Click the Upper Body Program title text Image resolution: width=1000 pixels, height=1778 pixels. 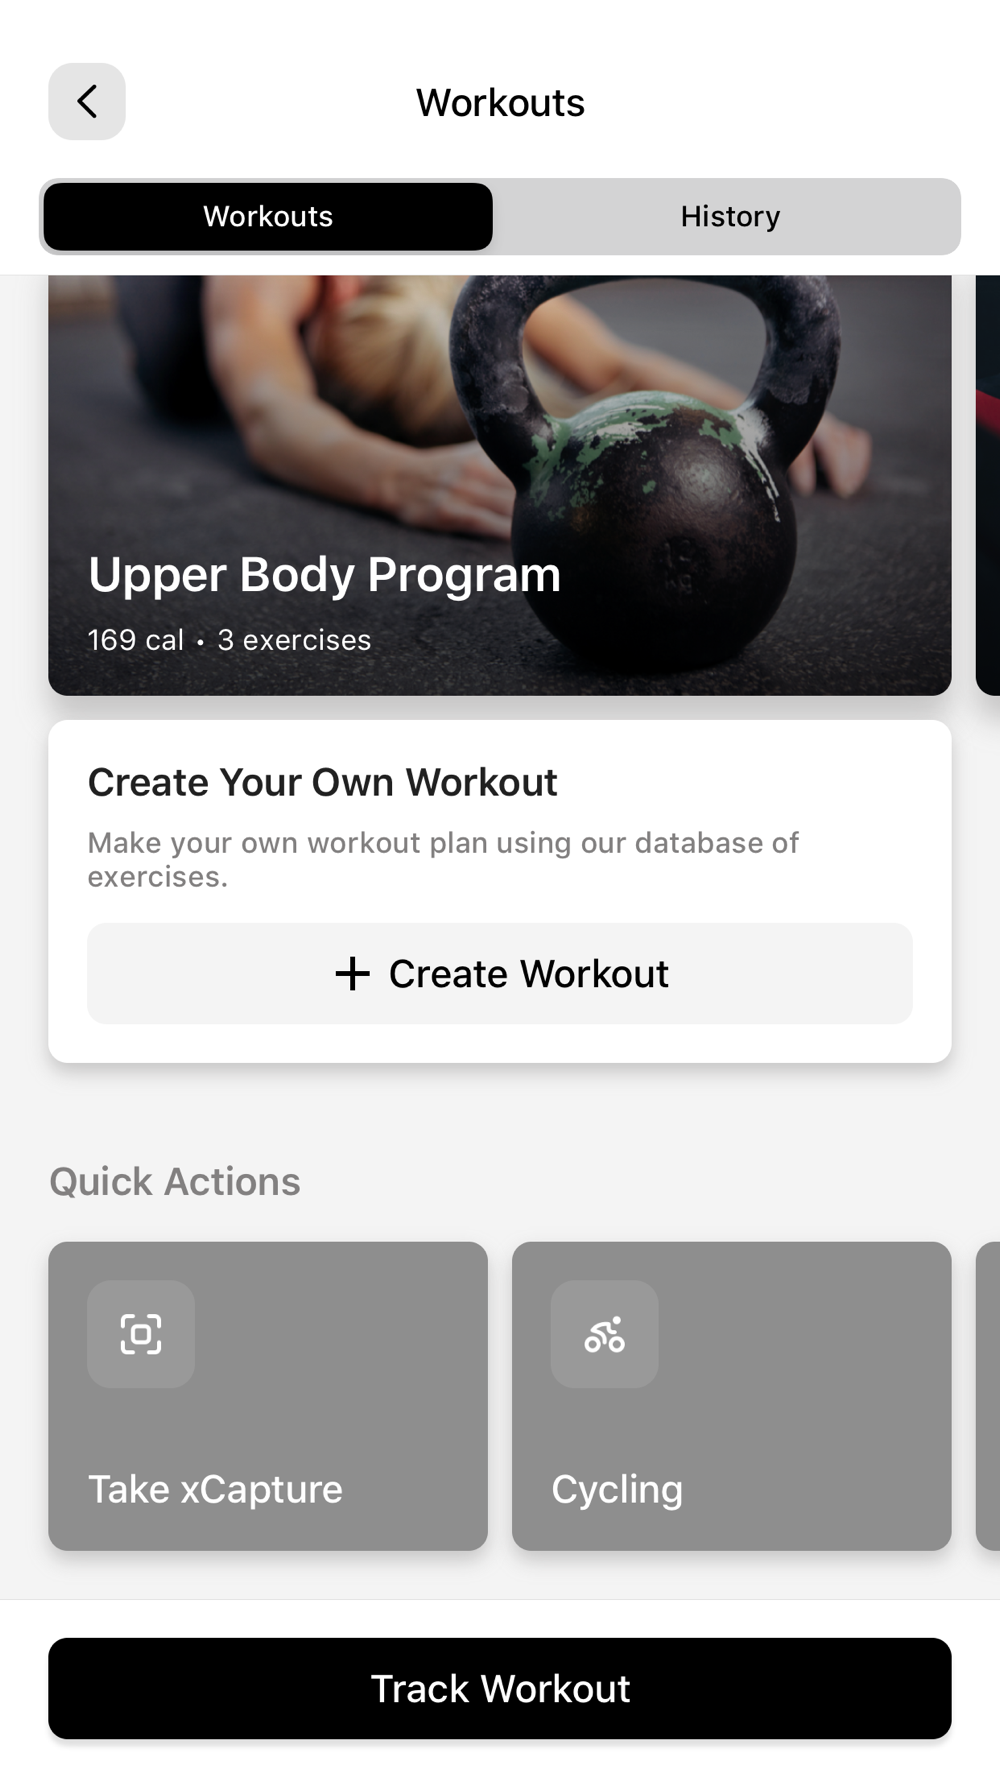(324, 575)
